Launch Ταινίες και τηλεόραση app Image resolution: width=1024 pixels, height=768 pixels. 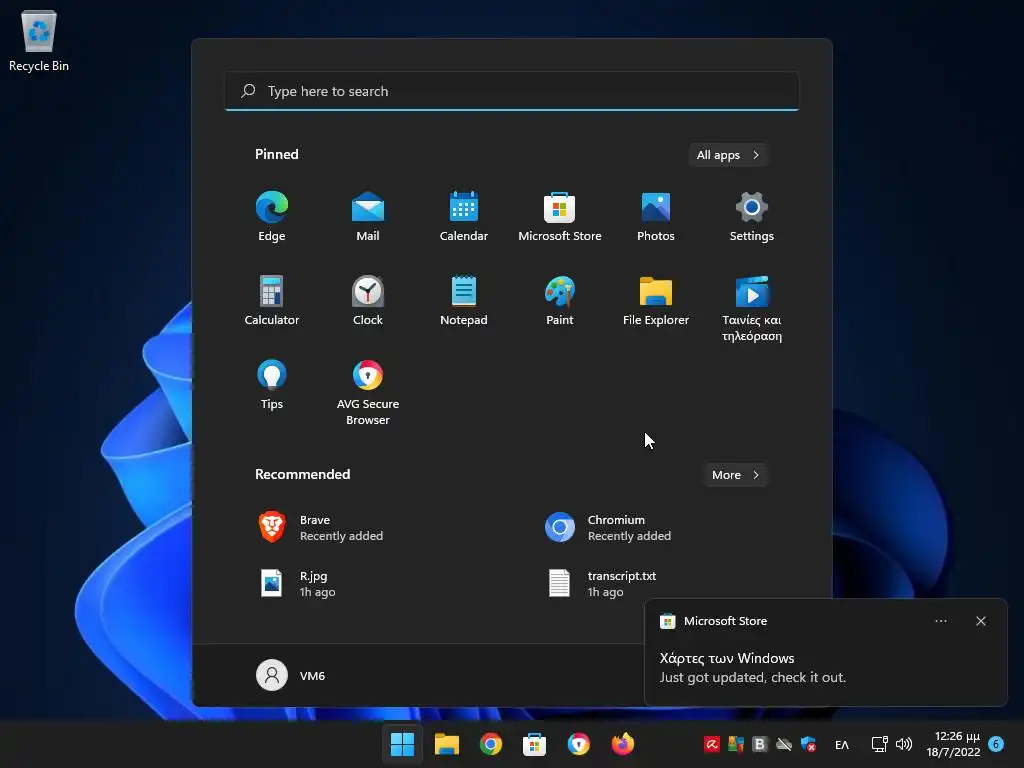pos(752,308)
